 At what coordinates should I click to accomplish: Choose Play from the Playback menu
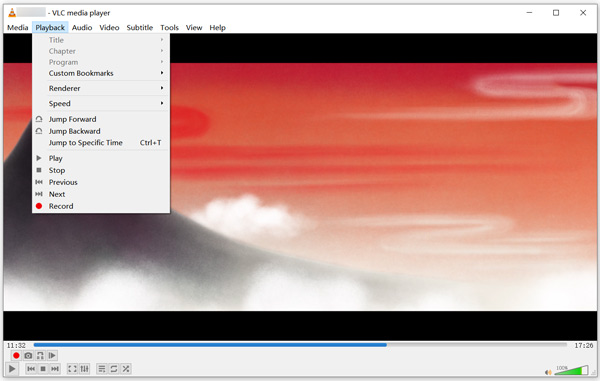pyautogui.click(x=101, y=158)
